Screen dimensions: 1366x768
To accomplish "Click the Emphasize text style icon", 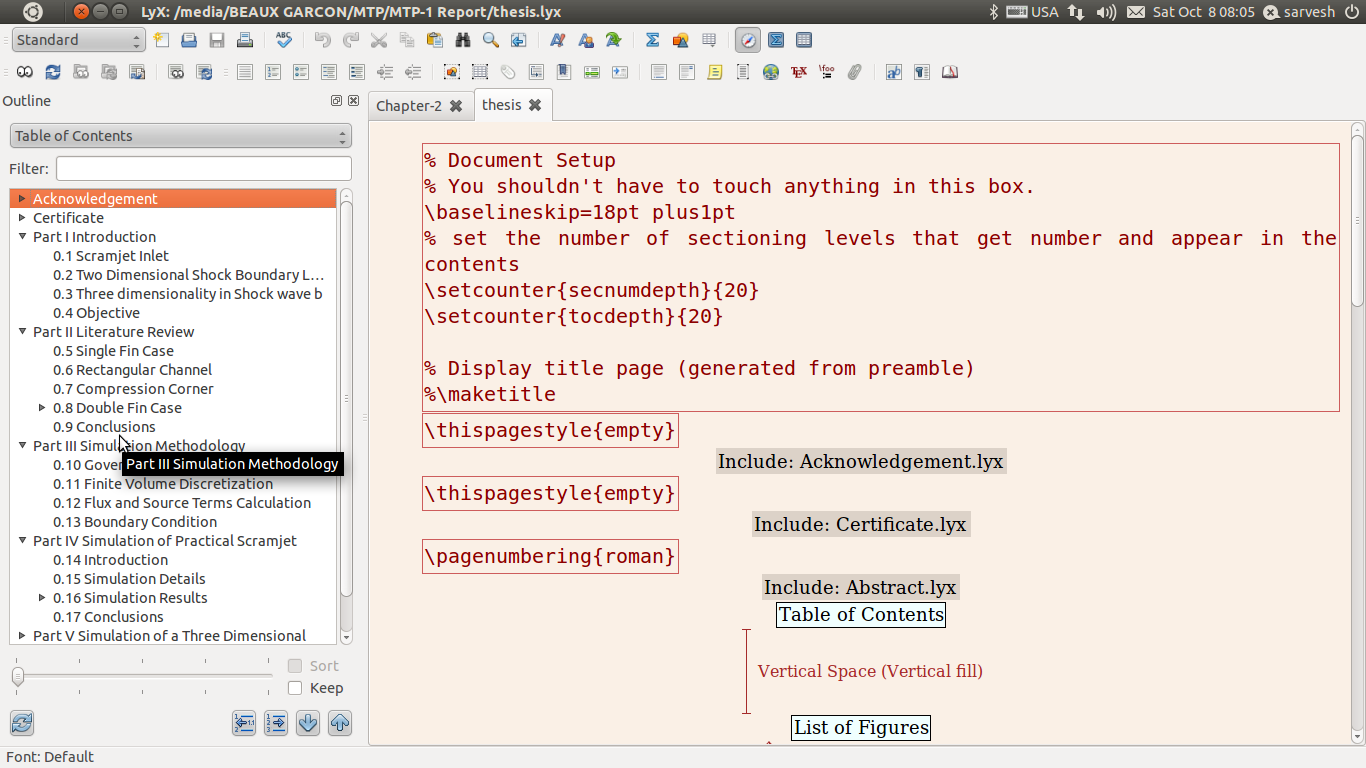I will (x=557, y=40).
